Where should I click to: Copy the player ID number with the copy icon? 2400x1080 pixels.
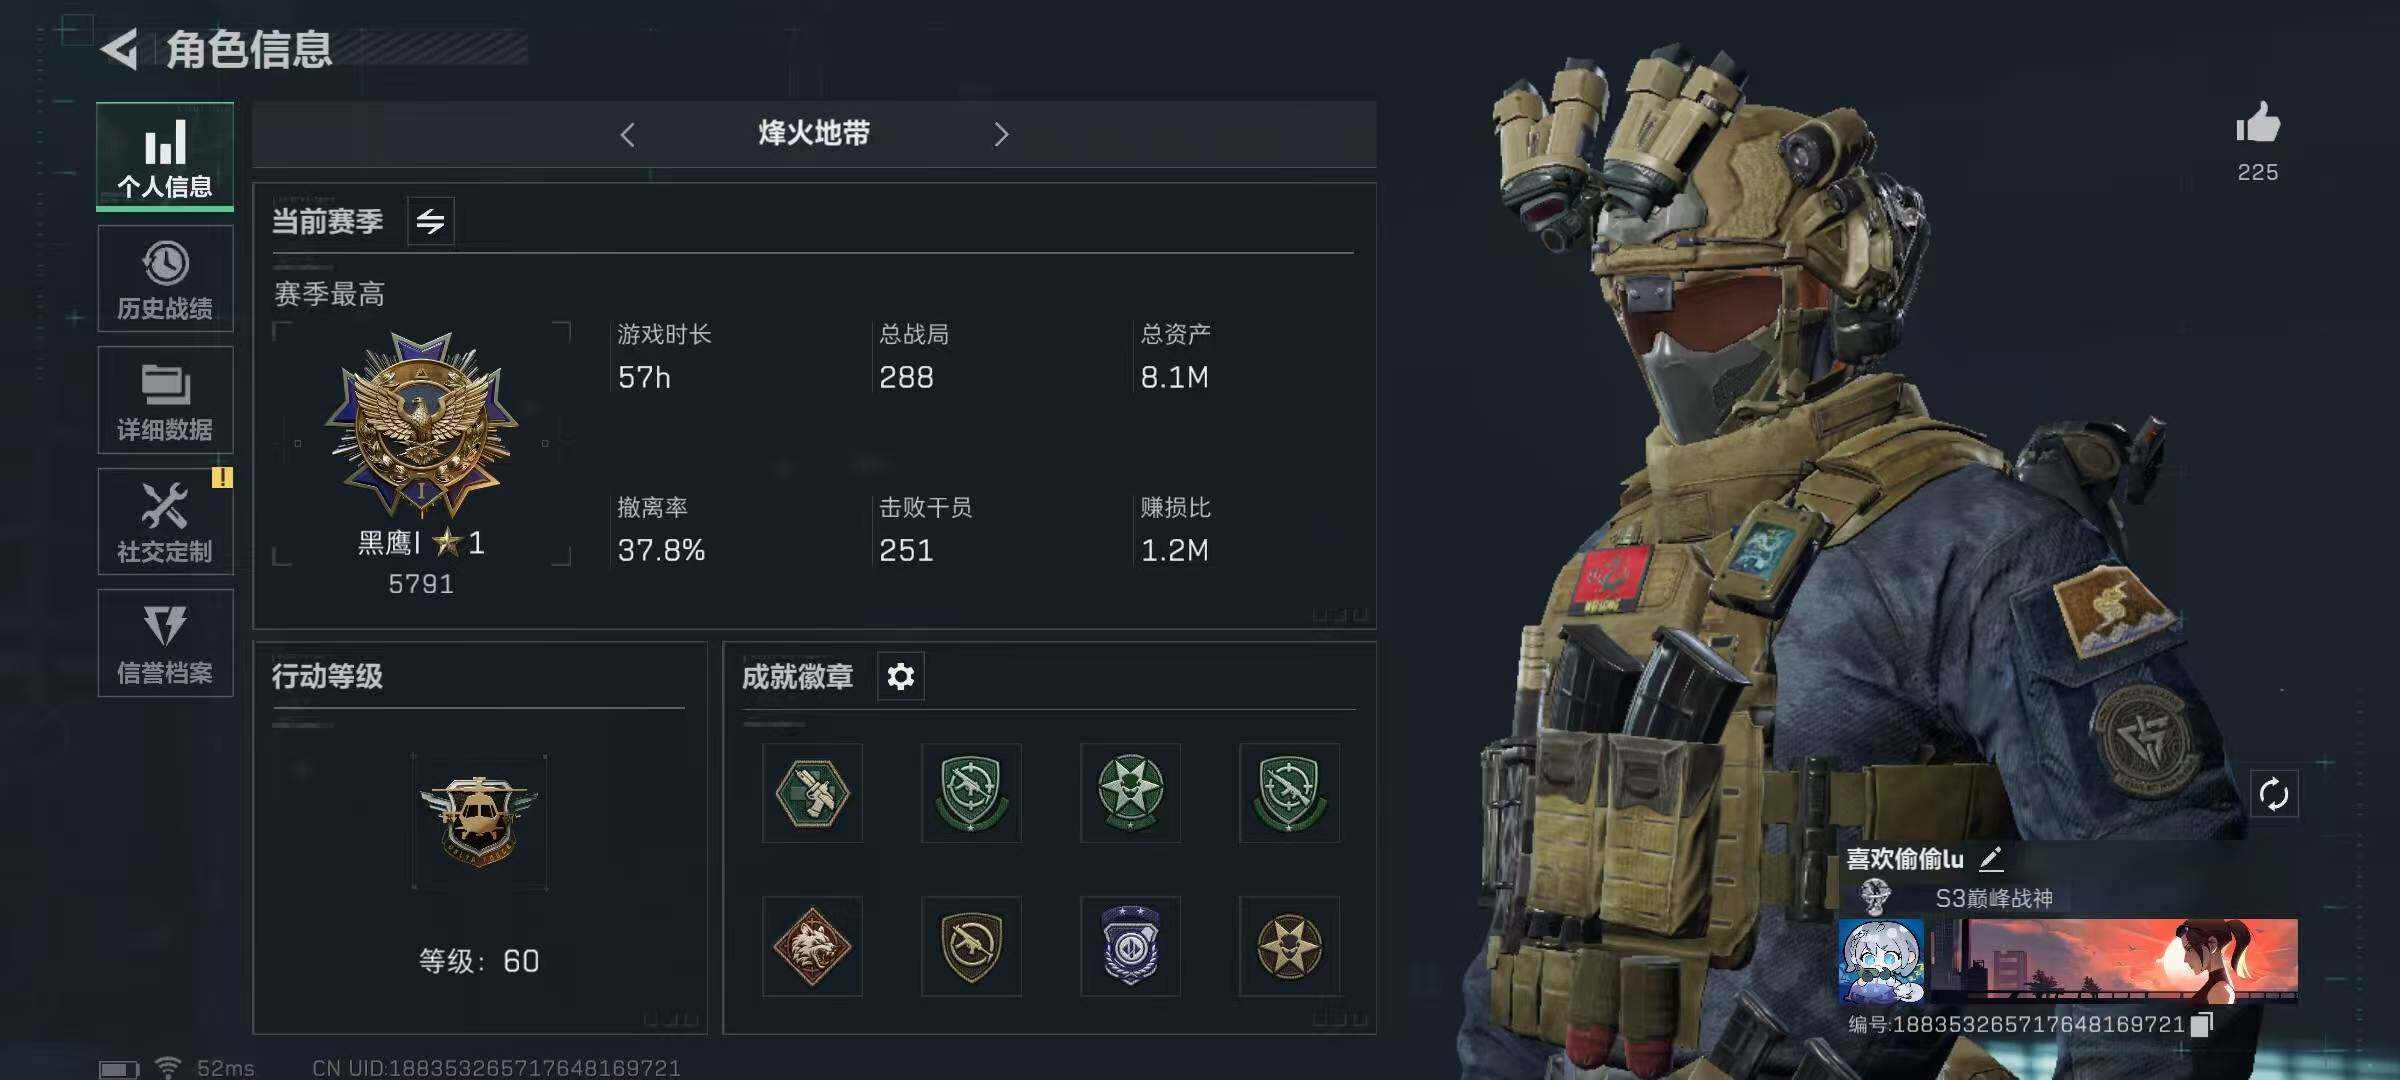click(2202, 1024)
